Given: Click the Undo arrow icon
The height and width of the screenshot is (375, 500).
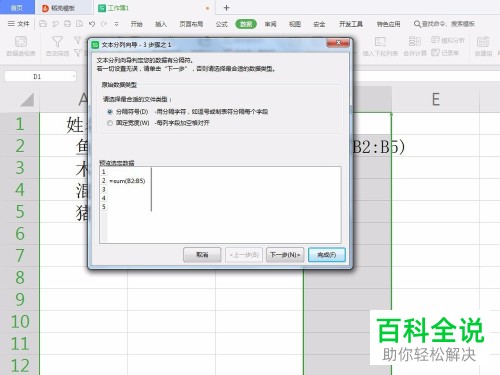Looking at the screenshot, I should point(92,24).
